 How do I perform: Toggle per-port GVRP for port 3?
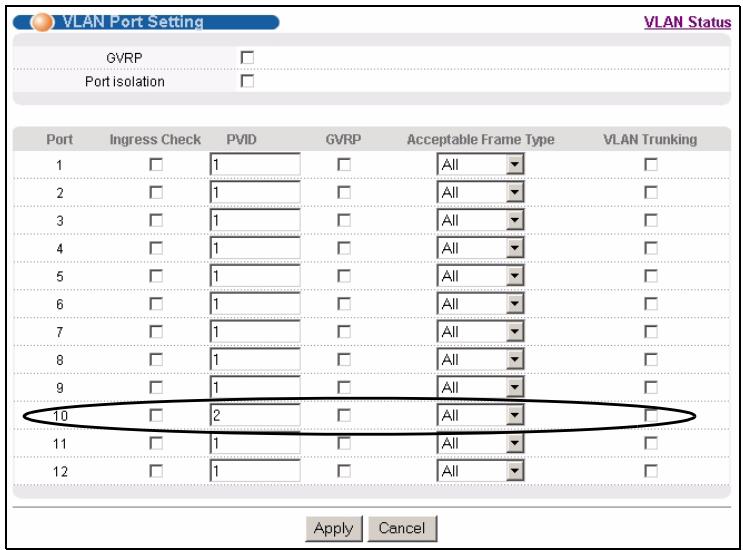(x=344, y=220)
